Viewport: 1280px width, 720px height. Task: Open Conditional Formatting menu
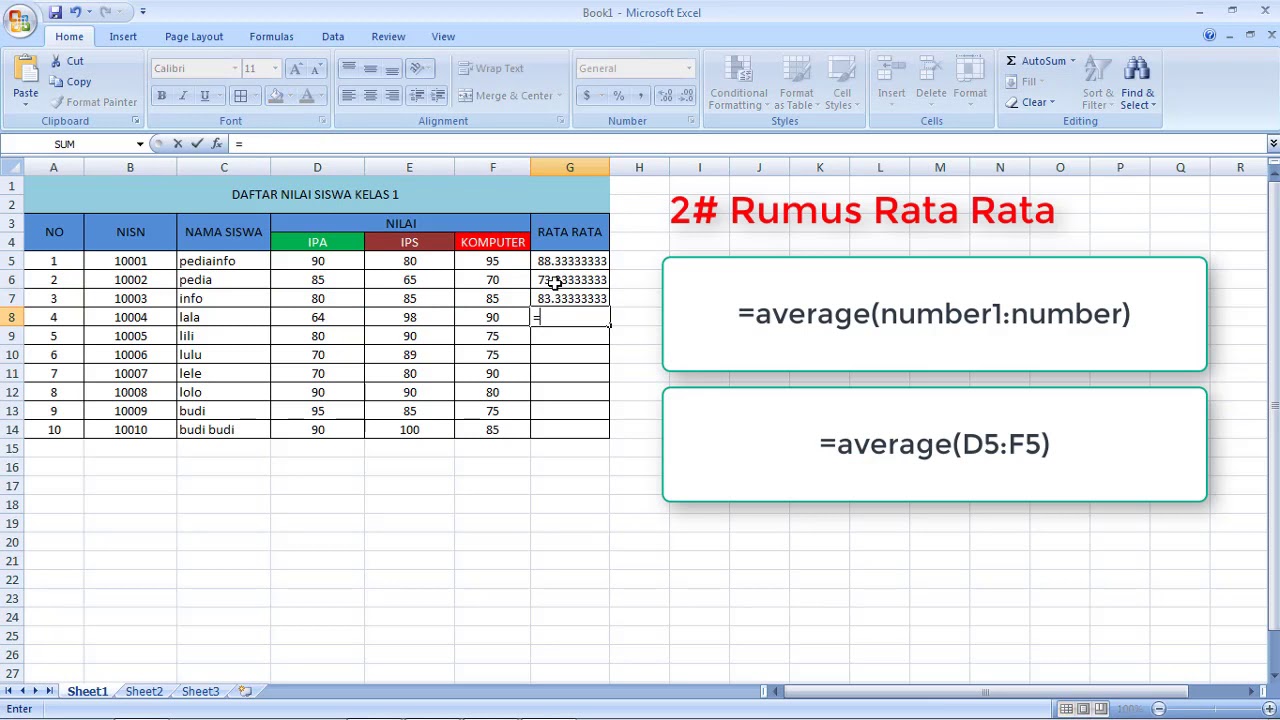point(739,82)
